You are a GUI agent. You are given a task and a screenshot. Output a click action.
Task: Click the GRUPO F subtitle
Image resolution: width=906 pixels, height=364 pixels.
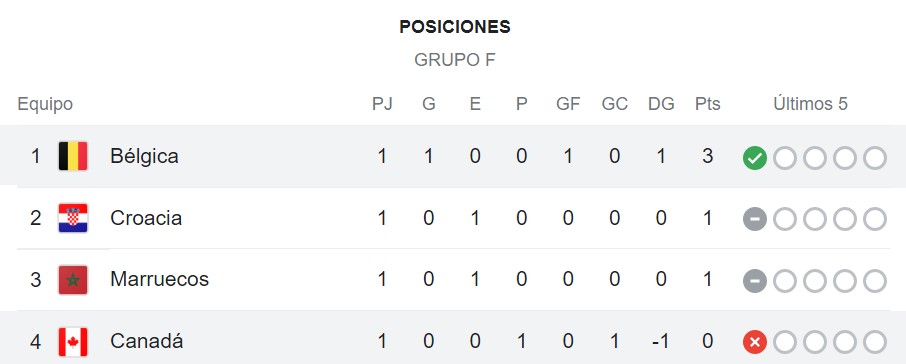pyautogui.click(x=455, y=60)
